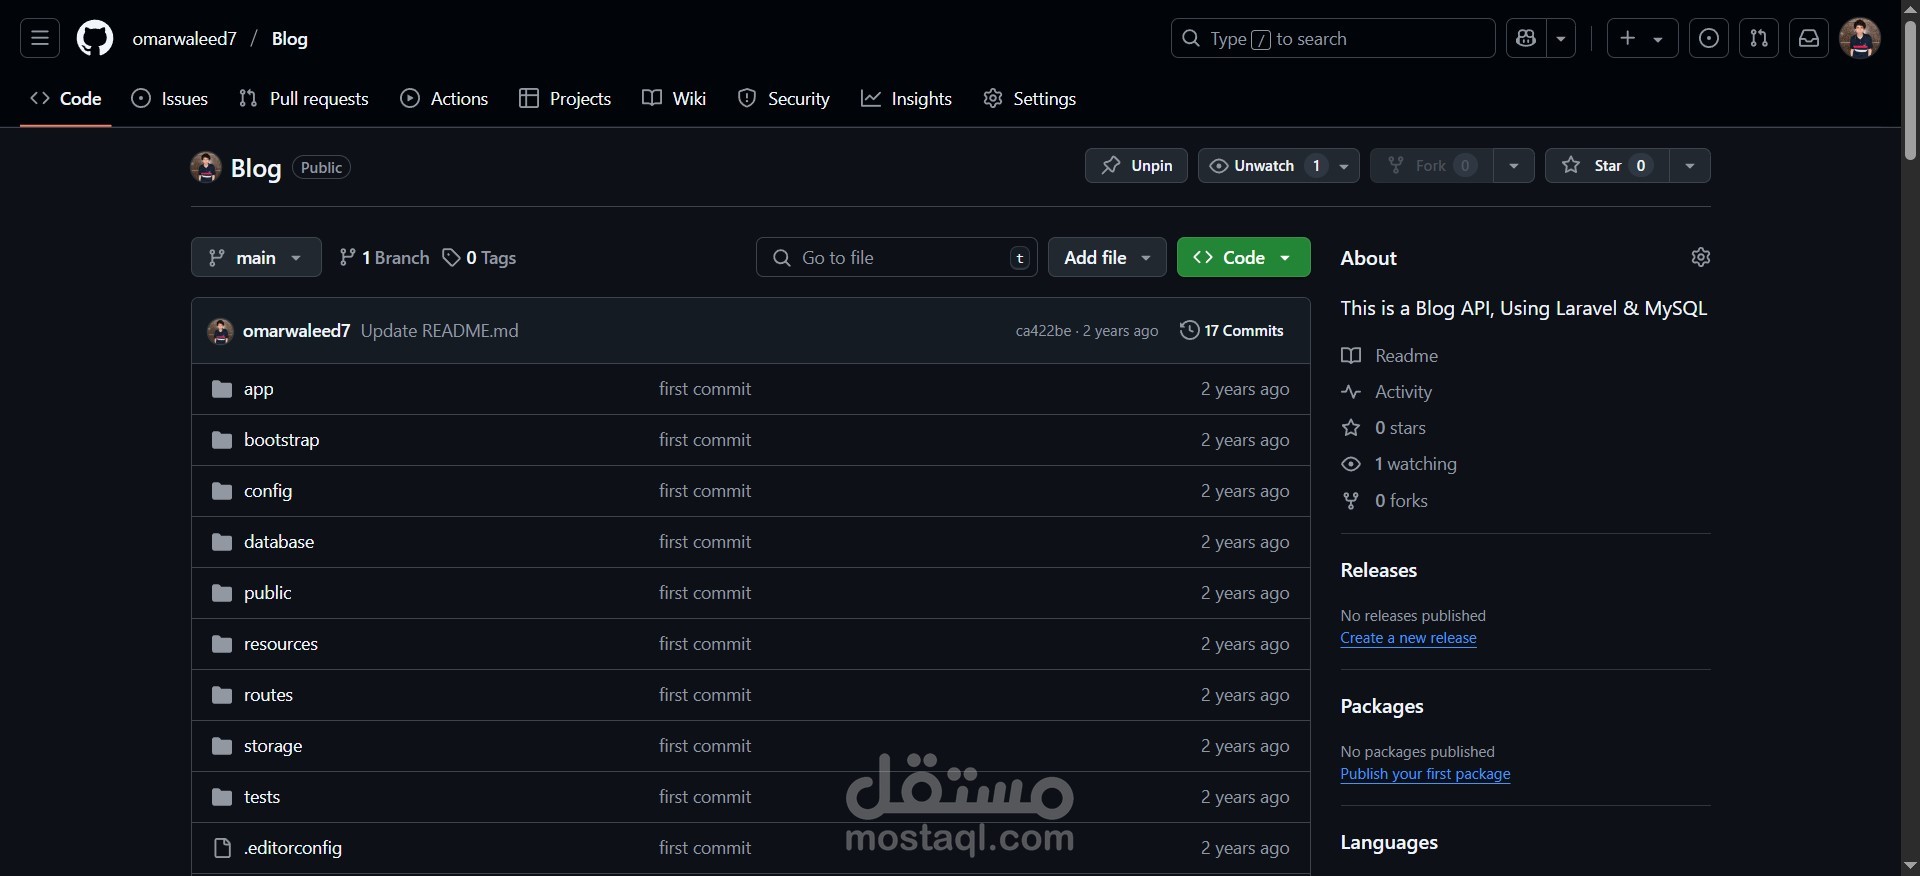Go to GitHub home via Octocat logo

95,39
